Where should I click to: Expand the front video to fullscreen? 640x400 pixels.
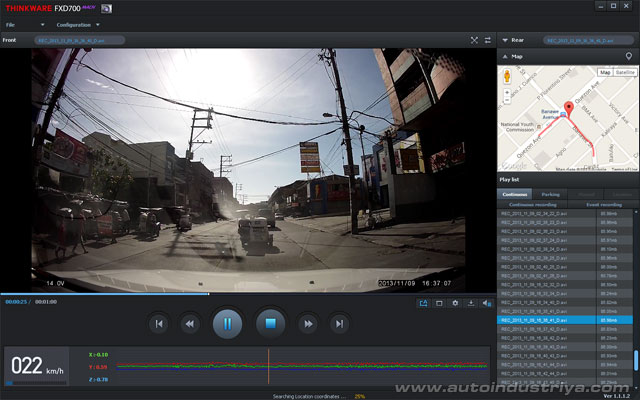474,40
